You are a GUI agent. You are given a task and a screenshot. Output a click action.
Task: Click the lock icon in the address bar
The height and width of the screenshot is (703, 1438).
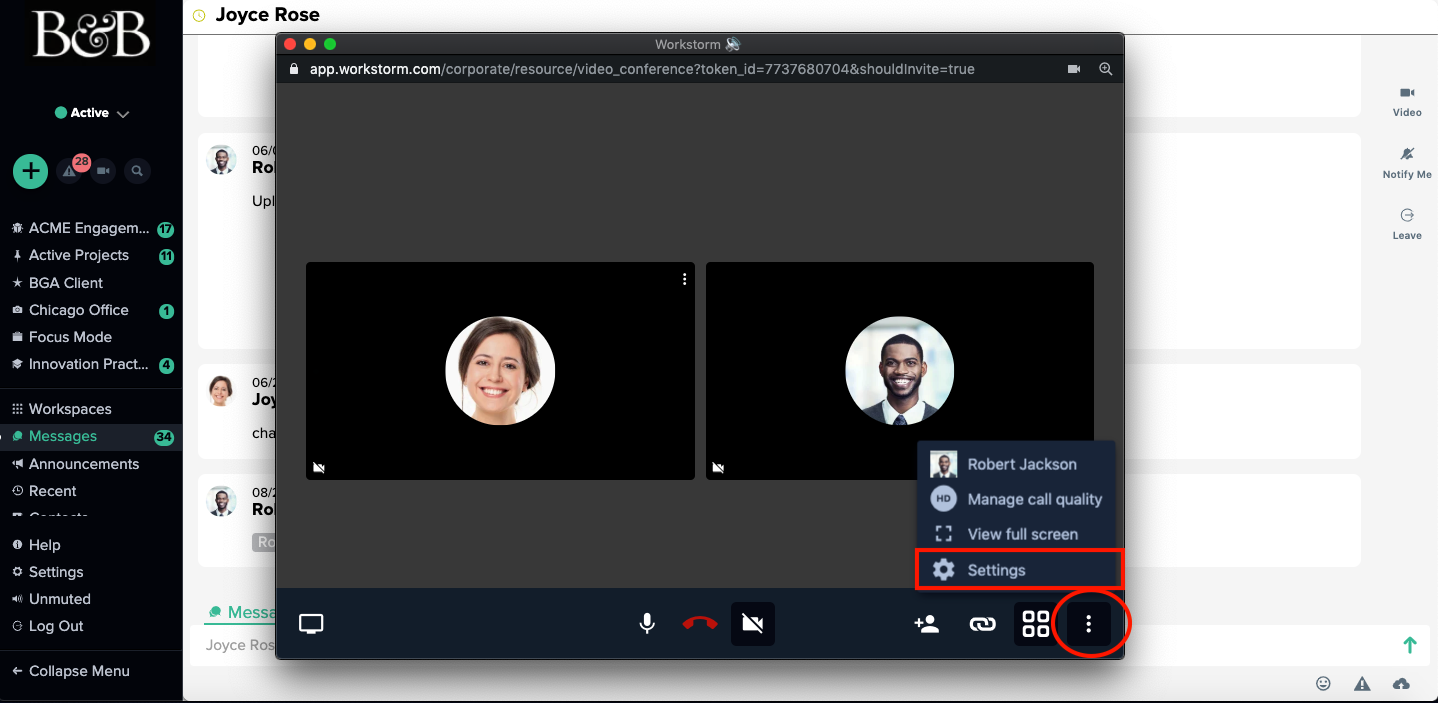pyautogui.click(x=294, y=69)
